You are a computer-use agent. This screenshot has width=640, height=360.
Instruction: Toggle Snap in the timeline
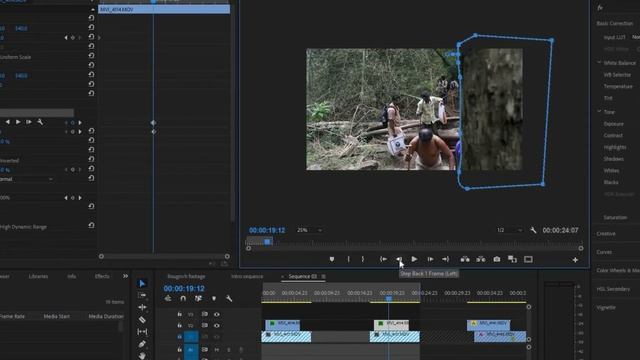tap(183, 298)
